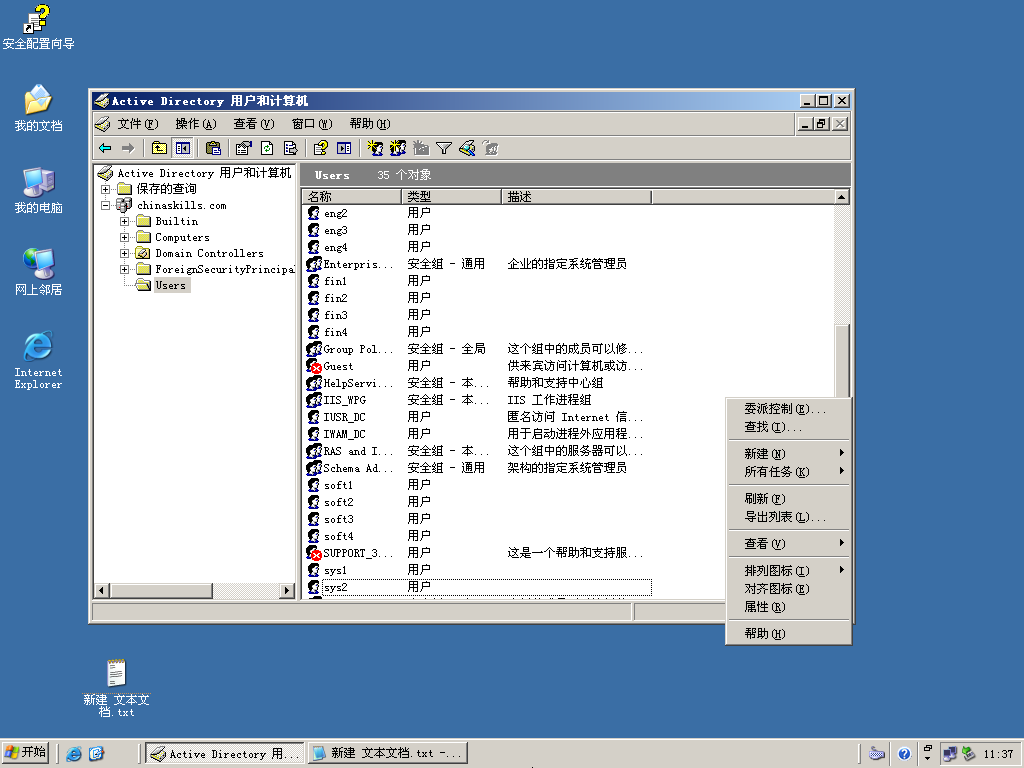Click the Export list toolbar icon
Viewport: 1024px width, 768px height.
(x=291, y=148)
